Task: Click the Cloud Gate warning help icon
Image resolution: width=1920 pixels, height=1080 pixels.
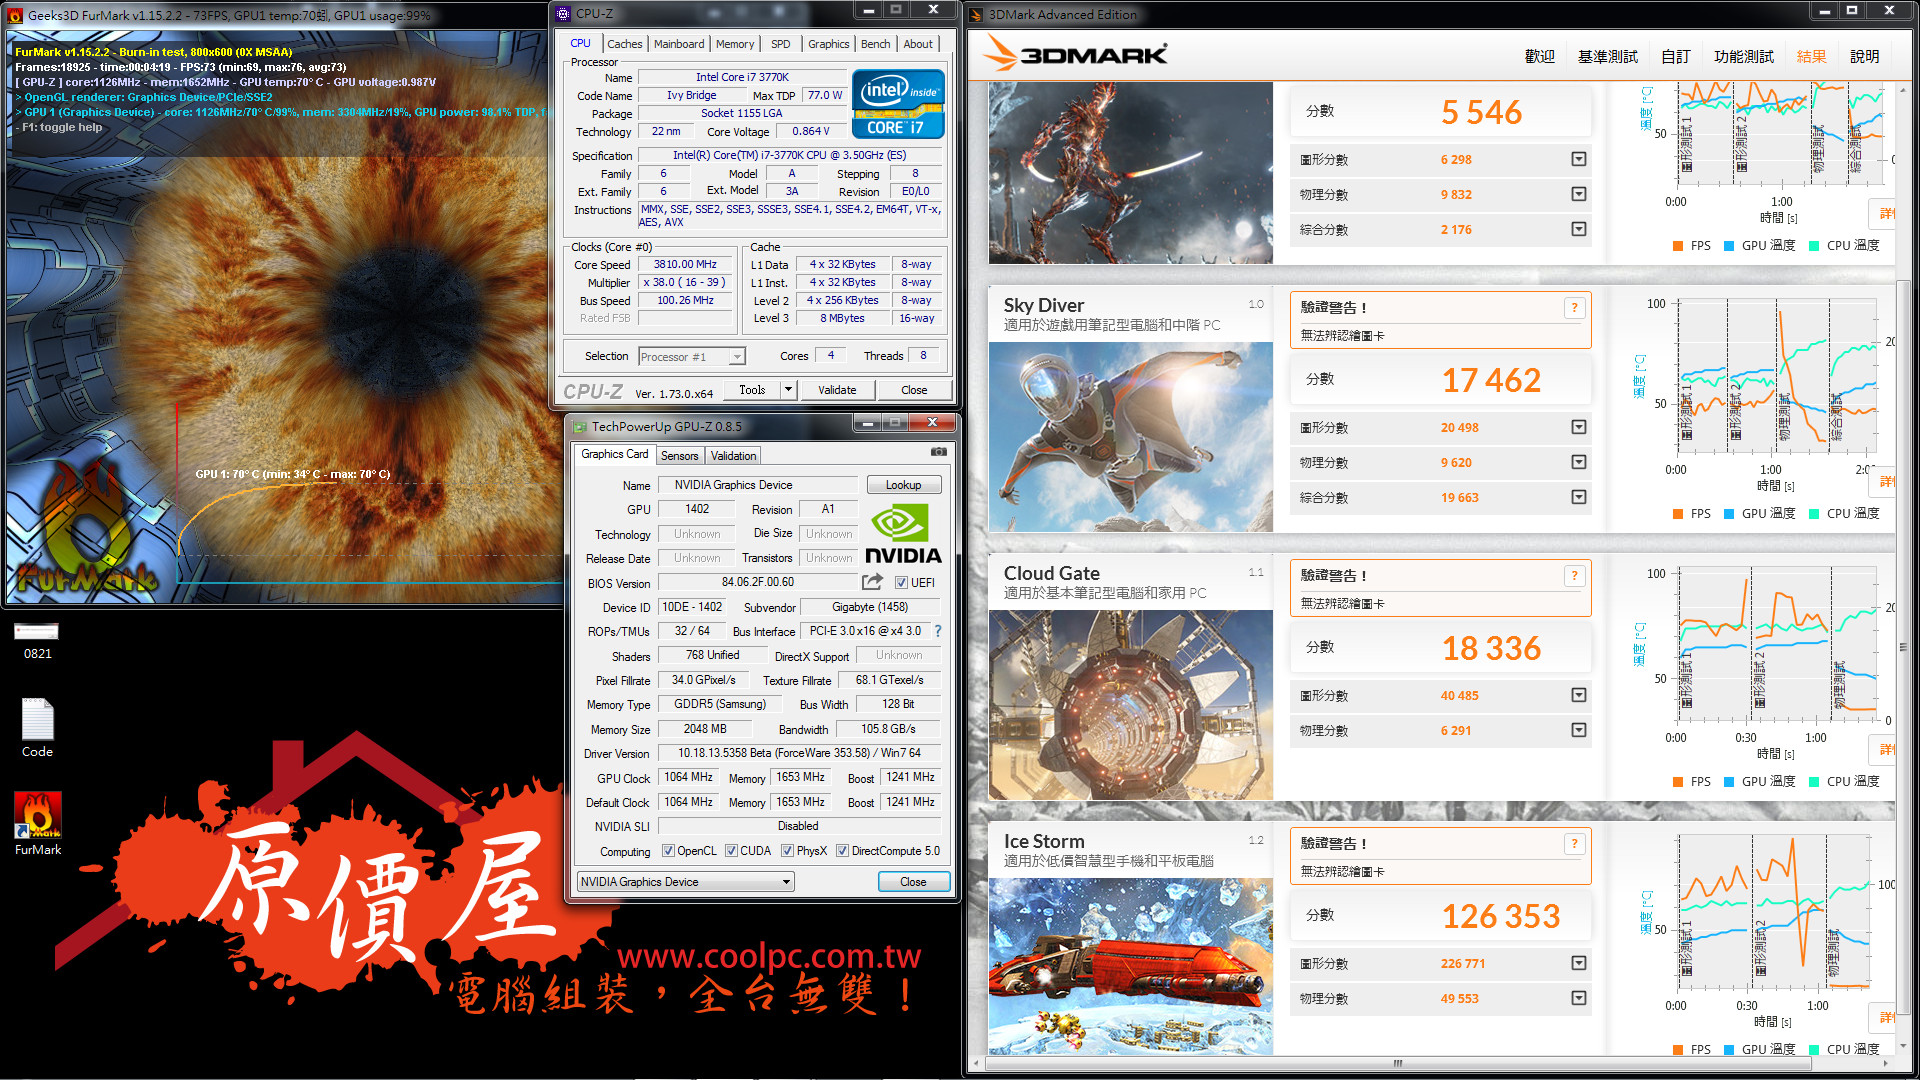Action: [1574, 576]
